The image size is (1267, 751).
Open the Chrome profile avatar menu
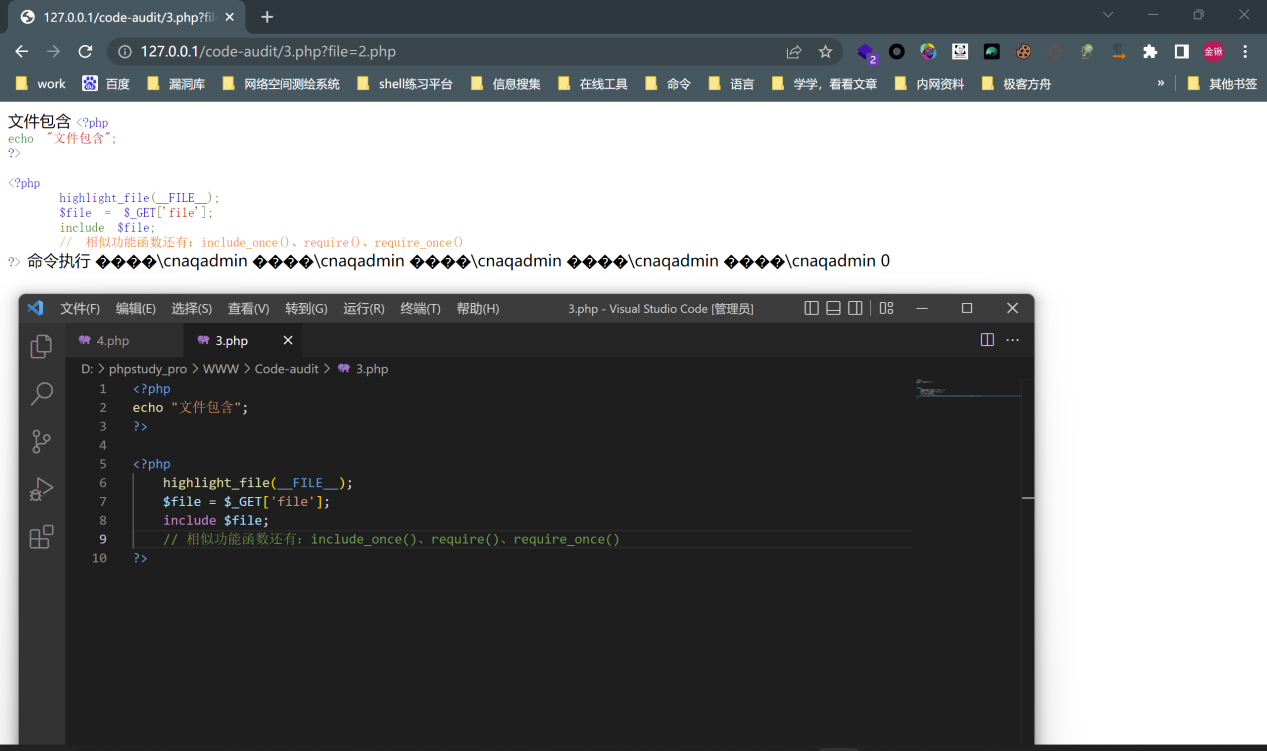tap(1213, 51)
